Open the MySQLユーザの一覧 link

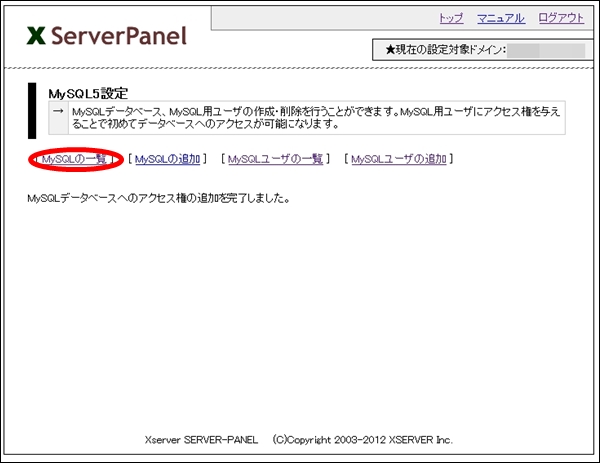tap(276, 159)
